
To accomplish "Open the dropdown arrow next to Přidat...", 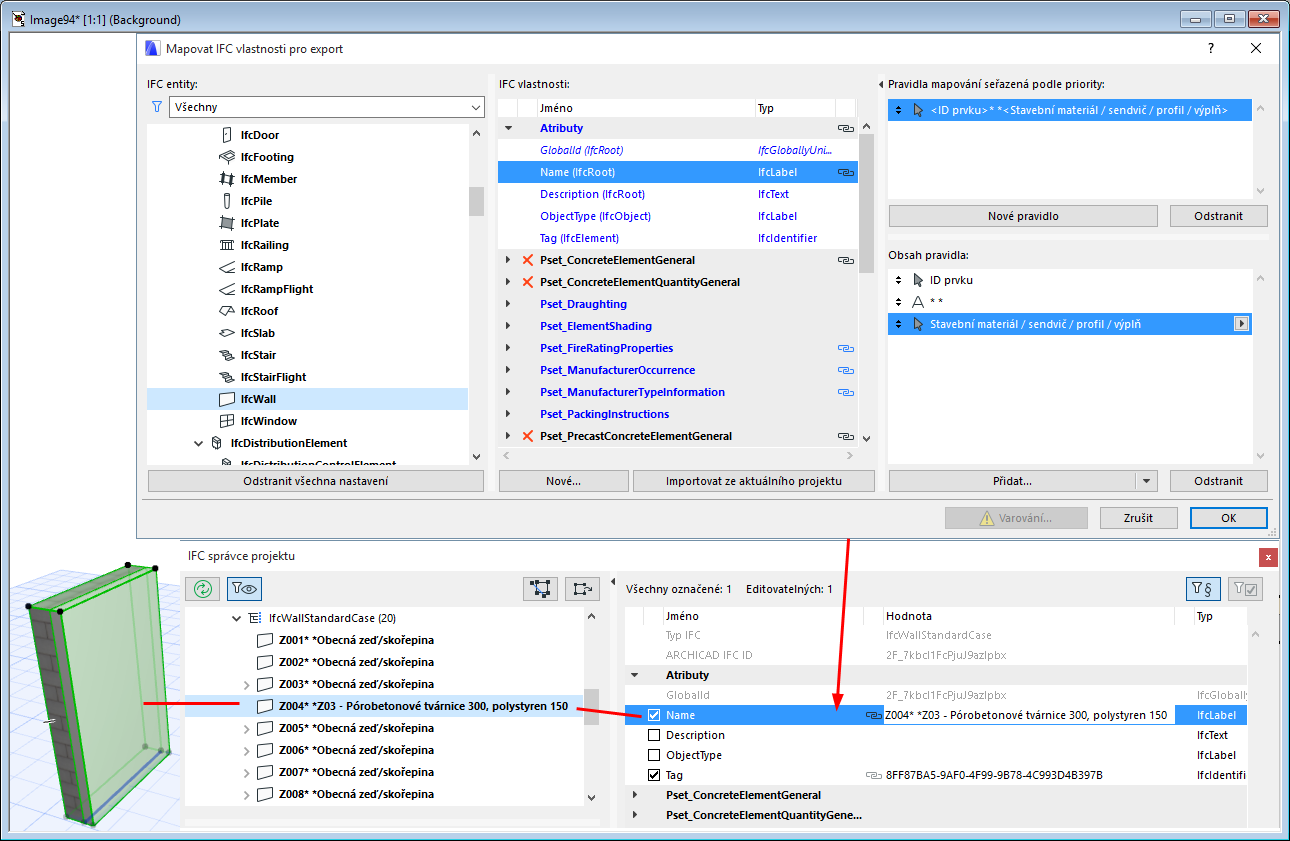I will click(1147, 481).
